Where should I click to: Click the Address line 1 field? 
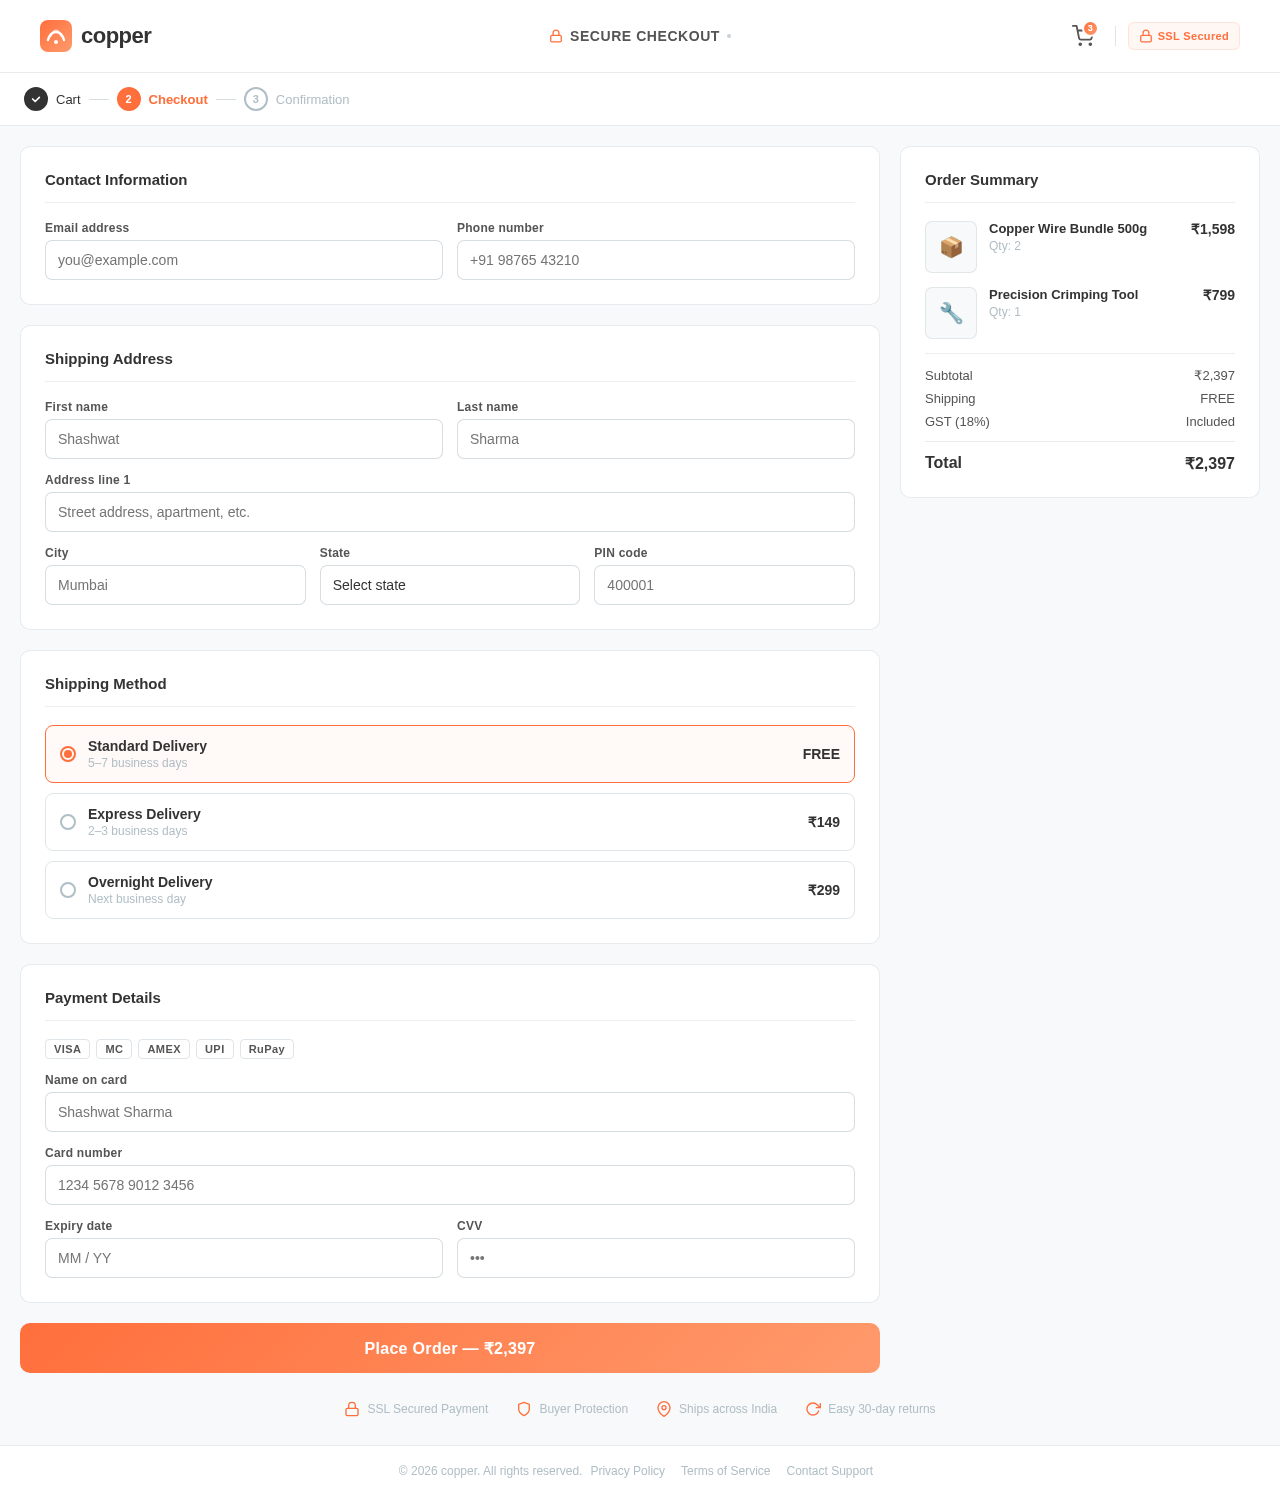[x=450, y=512]
